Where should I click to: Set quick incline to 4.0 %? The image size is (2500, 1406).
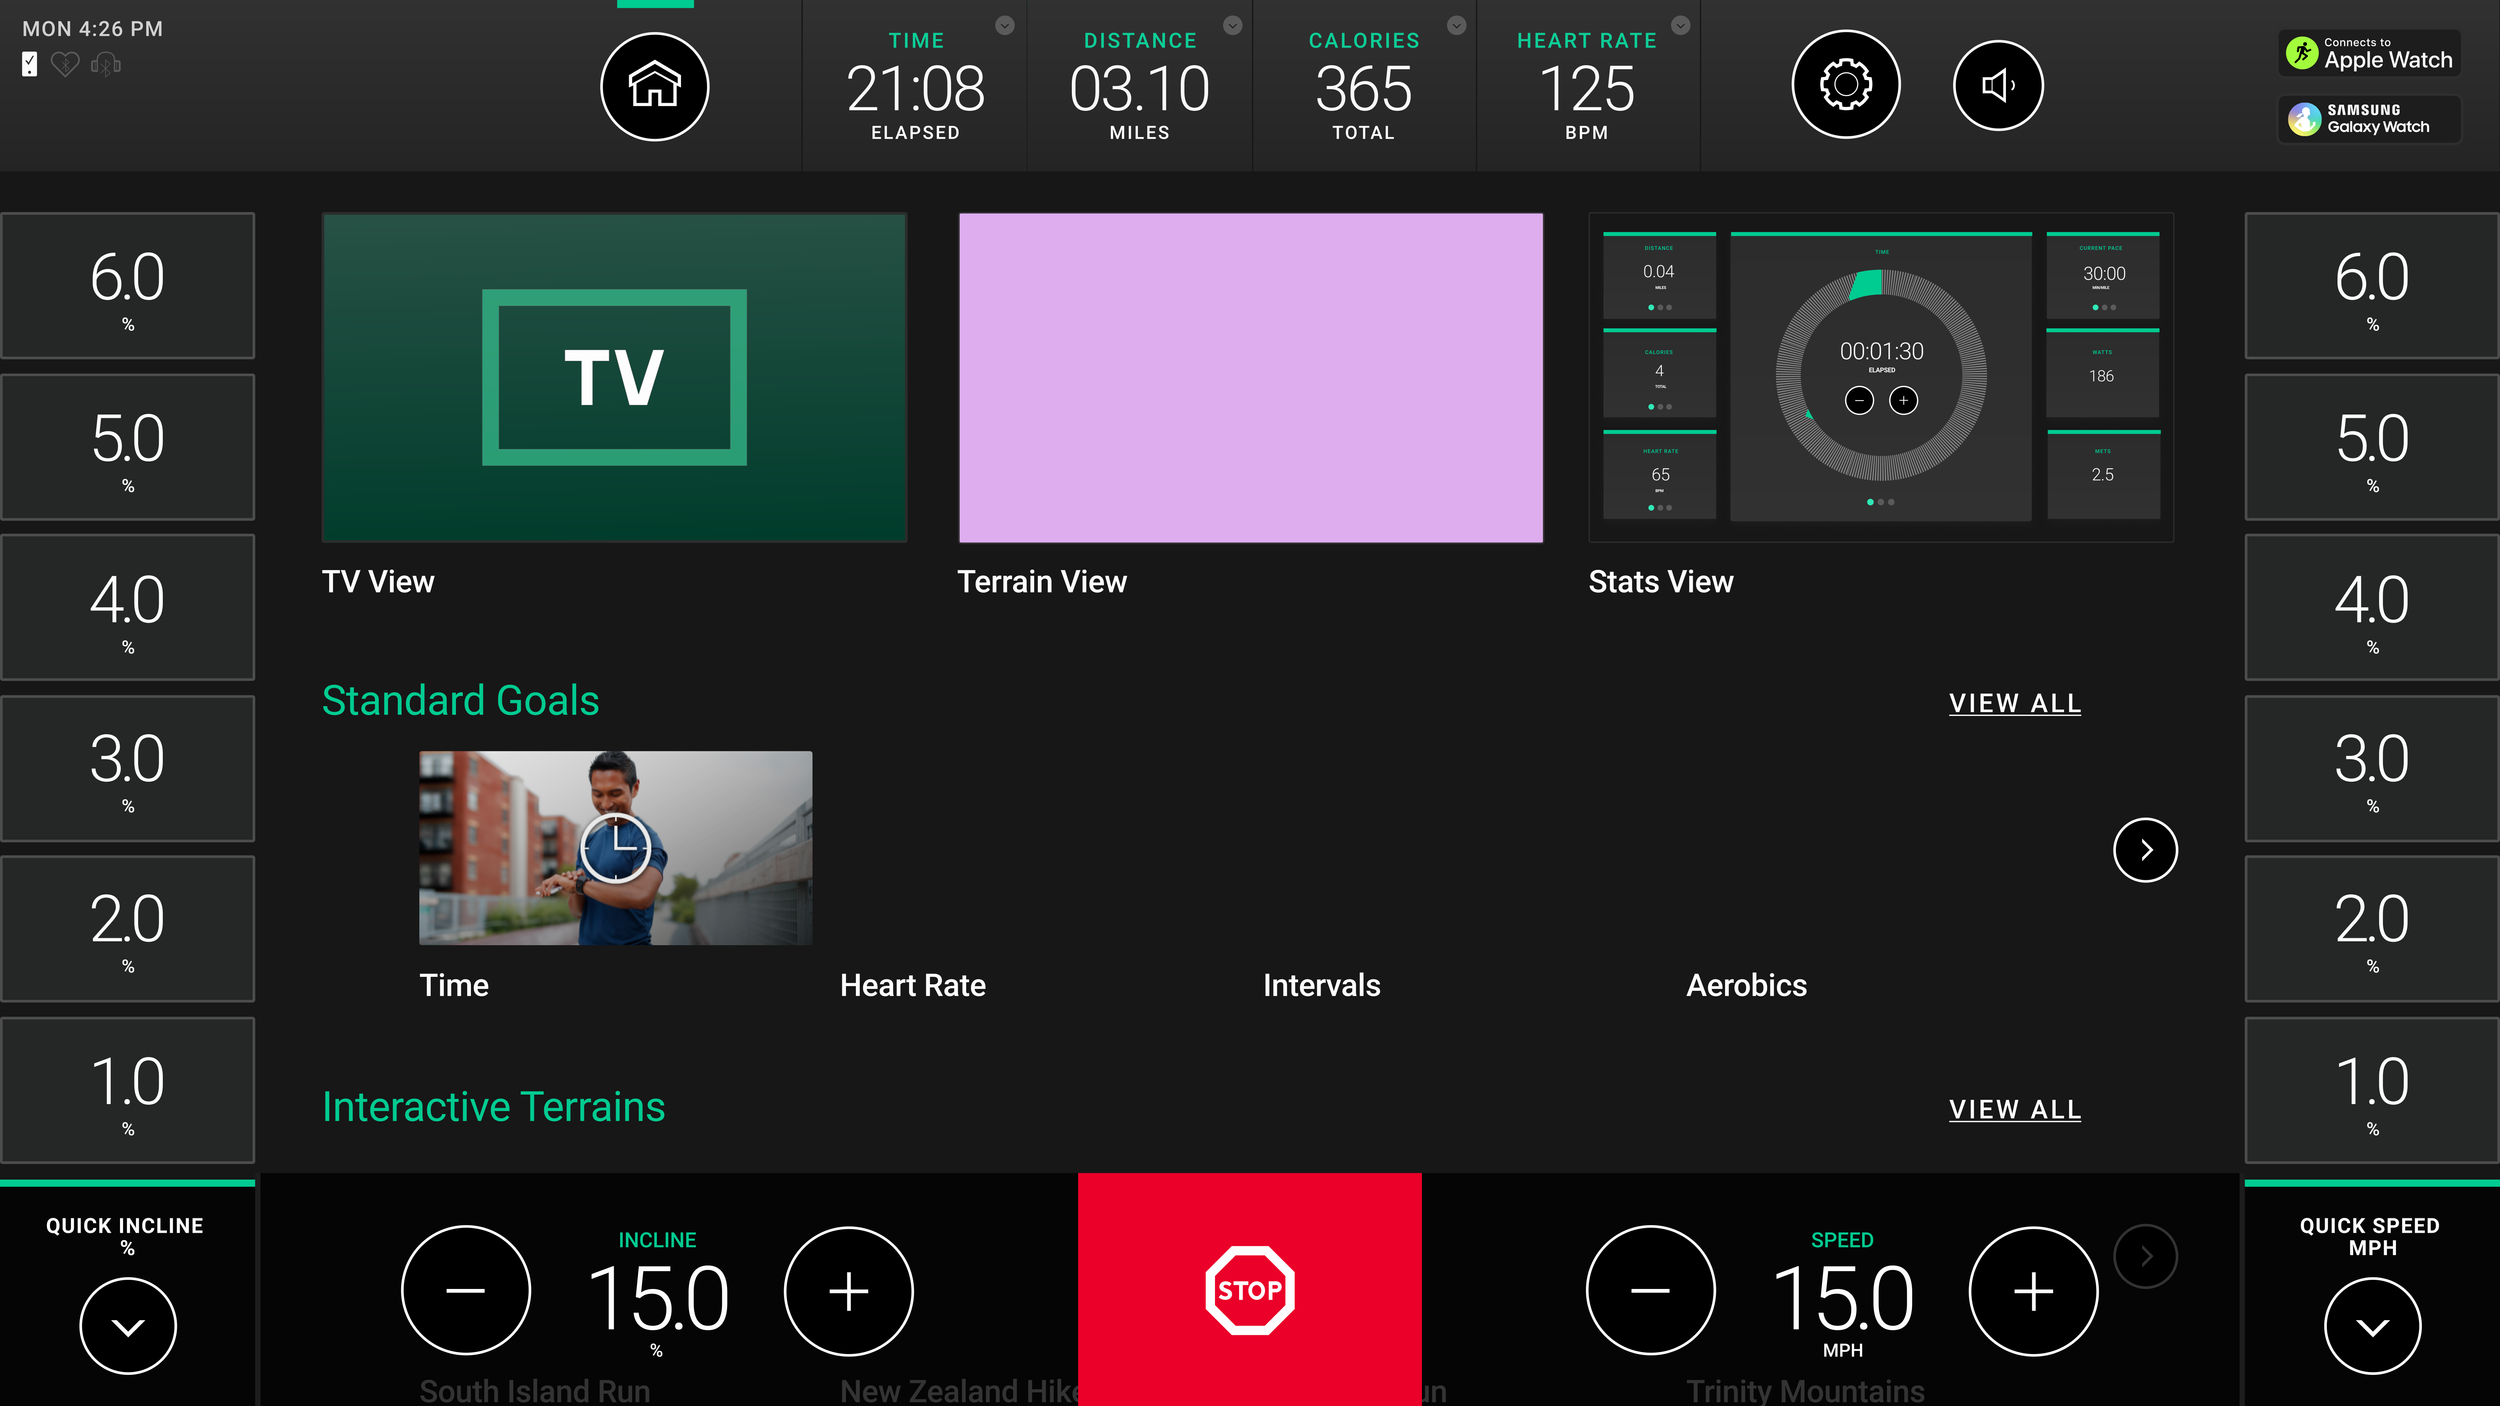pyautogui.click(x=128, y=608)
